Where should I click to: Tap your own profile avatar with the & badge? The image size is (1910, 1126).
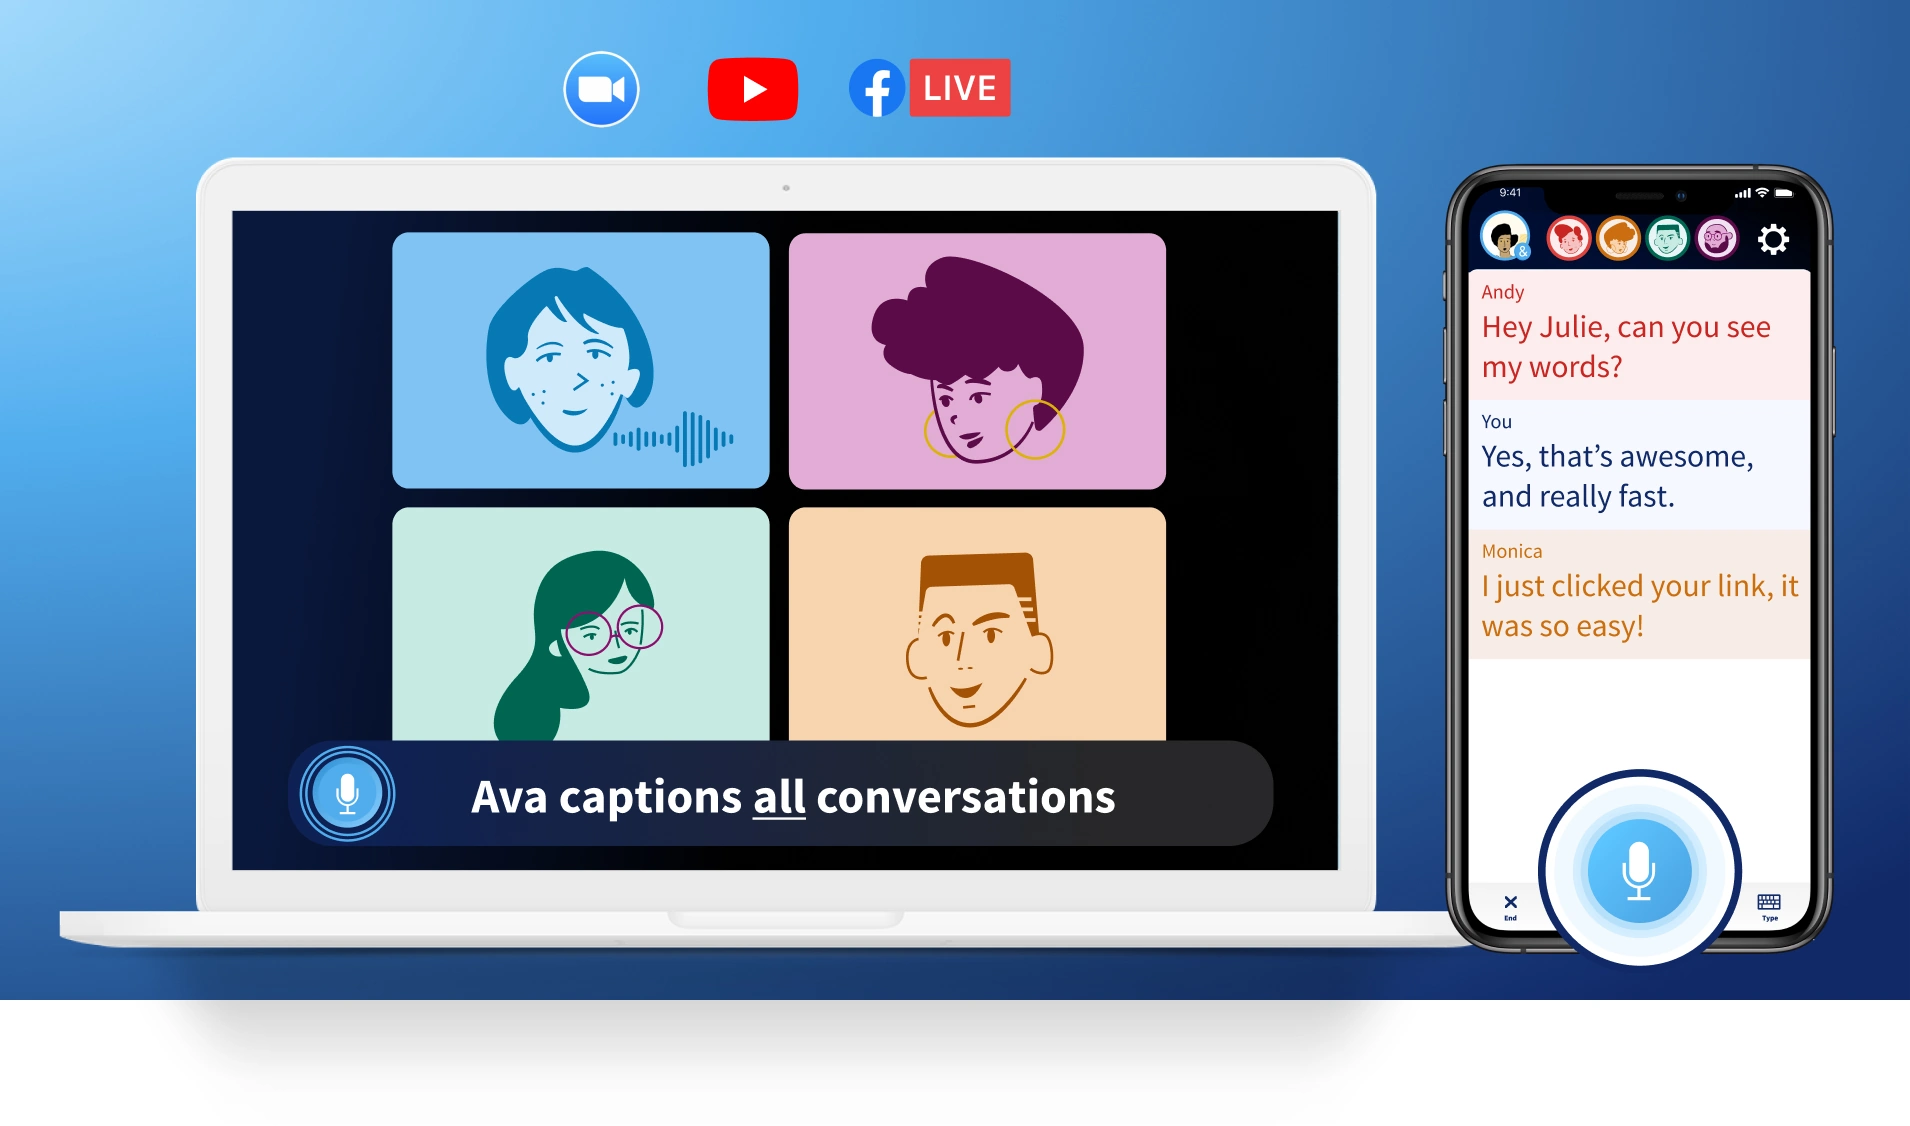tap(1505, 238)
